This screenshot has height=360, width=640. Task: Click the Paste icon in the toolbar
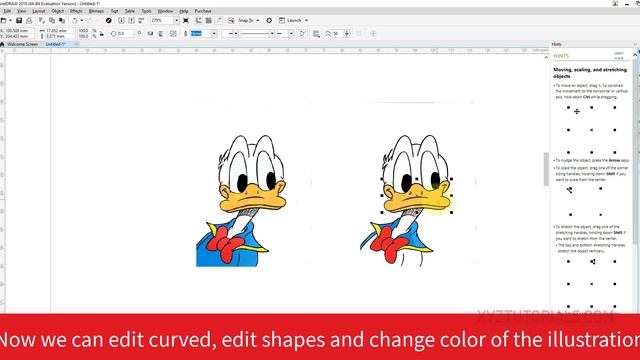[62, 20]
